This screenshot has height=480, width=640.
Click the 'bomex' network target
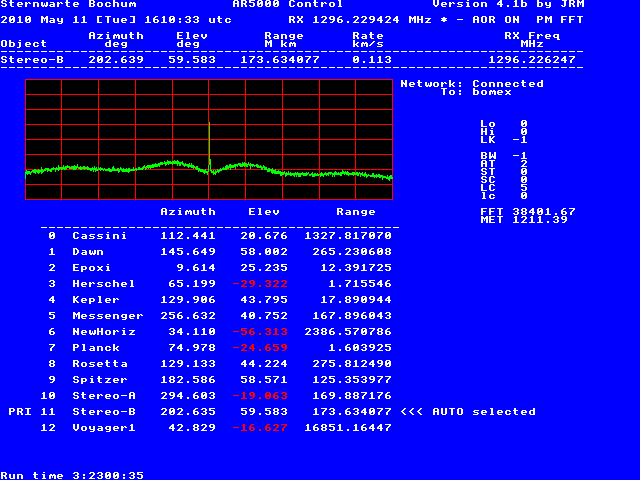492,92
